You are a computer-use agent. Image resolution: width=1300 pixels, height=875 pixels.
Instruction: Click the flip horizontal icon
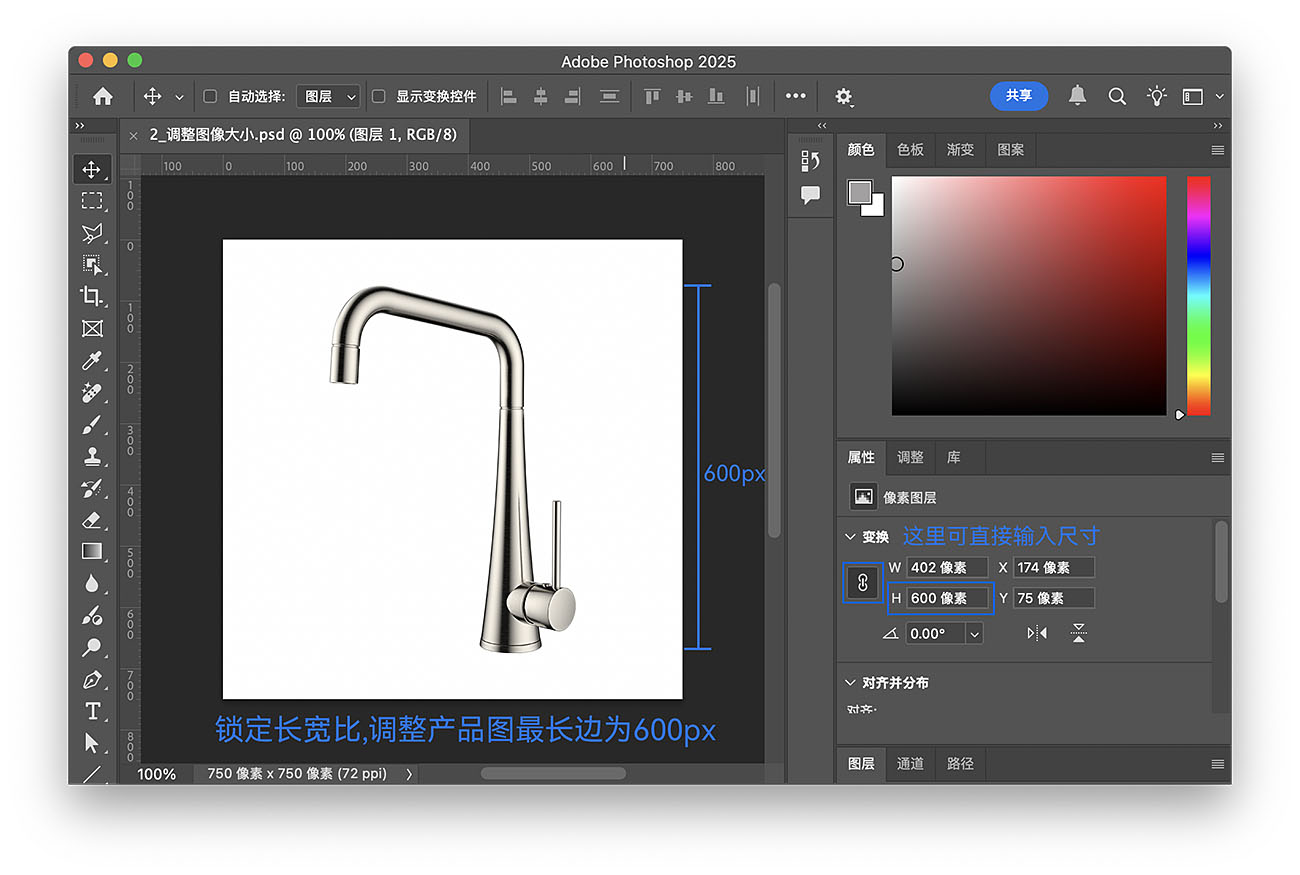1037,633
